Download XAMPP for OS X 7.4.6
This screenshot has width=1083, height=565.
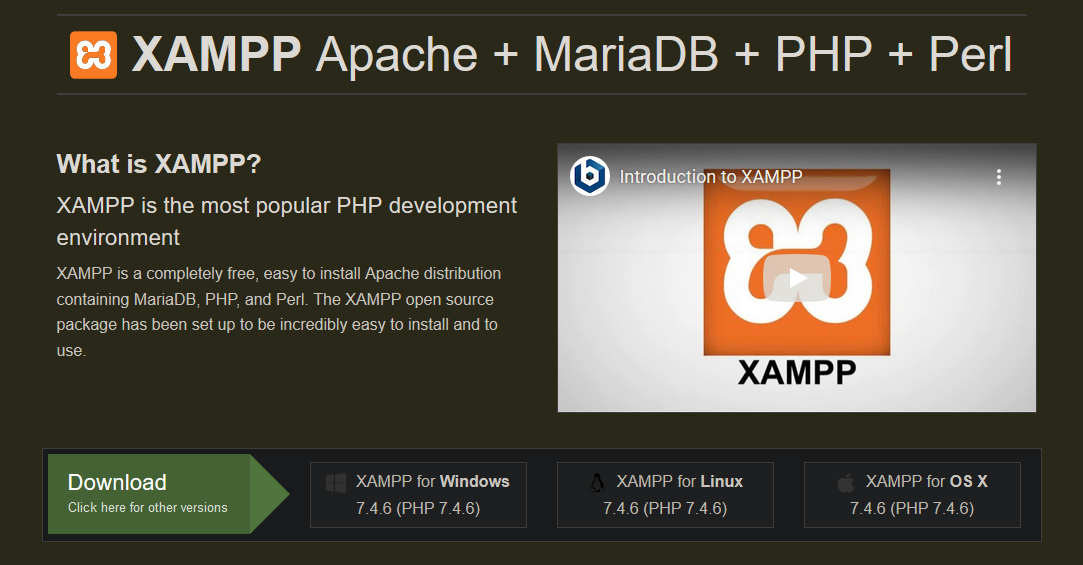[912, 495]
